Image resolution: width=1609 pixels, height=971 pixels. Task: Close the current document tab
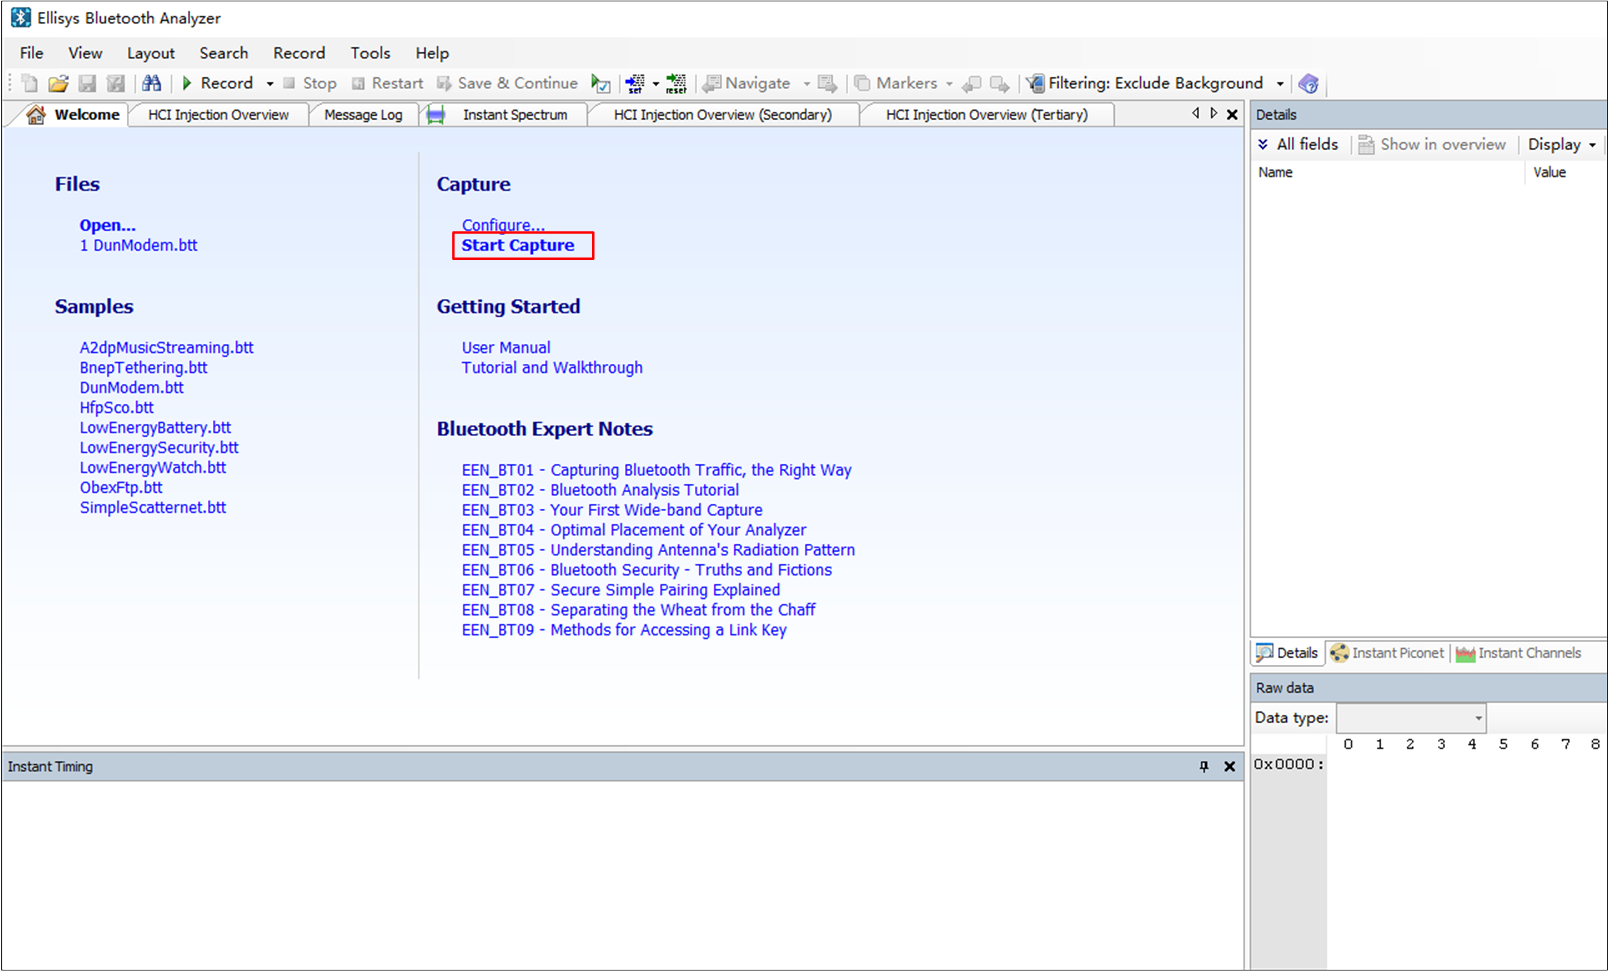[x=1232, y=114]
